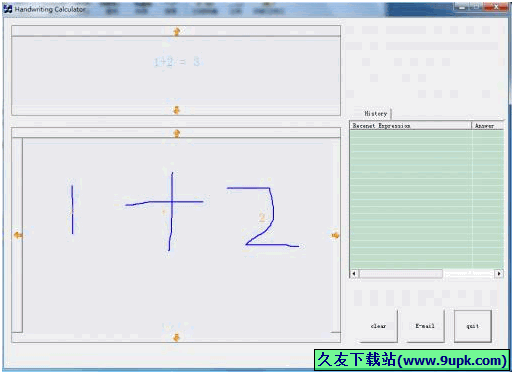Click the quit button
Viewport: 513px width, 374px height.
(473, 326)
